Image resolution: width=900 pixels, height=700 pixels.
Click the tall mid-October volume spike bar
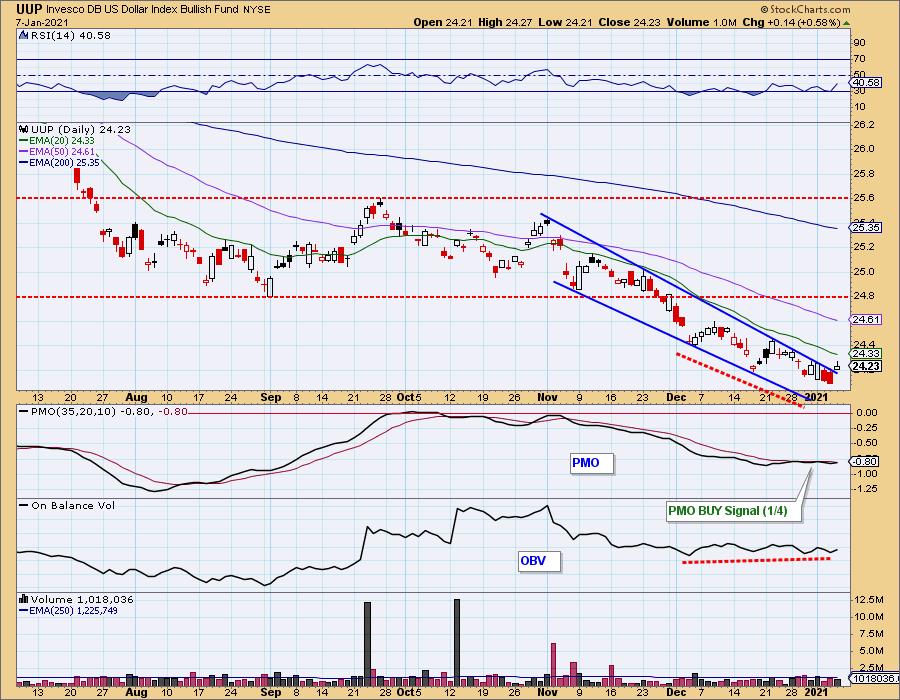click(457, 641)
